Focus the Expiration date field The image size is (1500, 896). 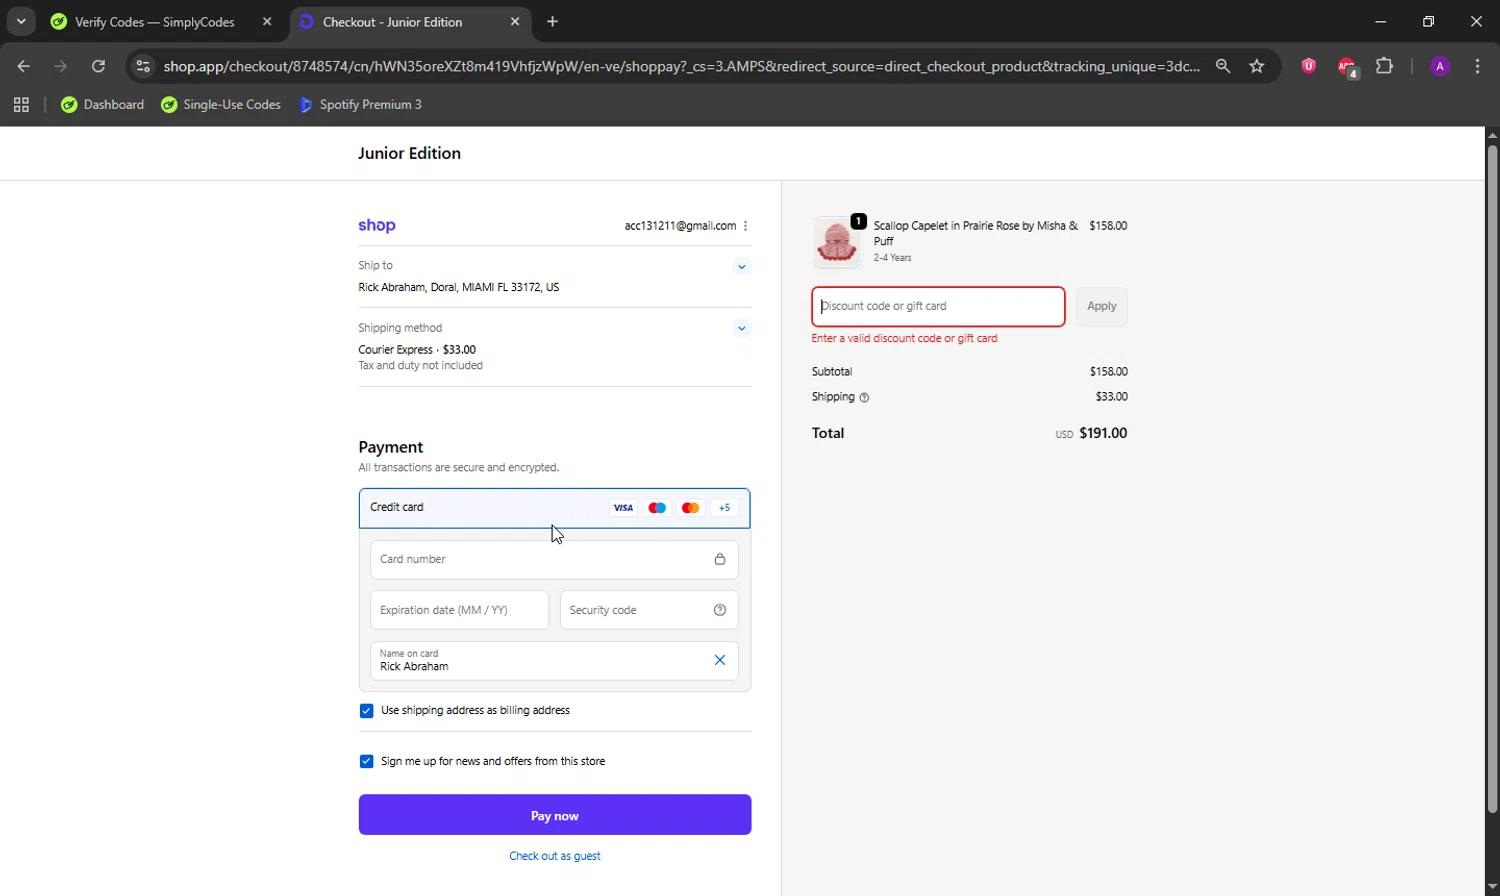tap(459, 610)
